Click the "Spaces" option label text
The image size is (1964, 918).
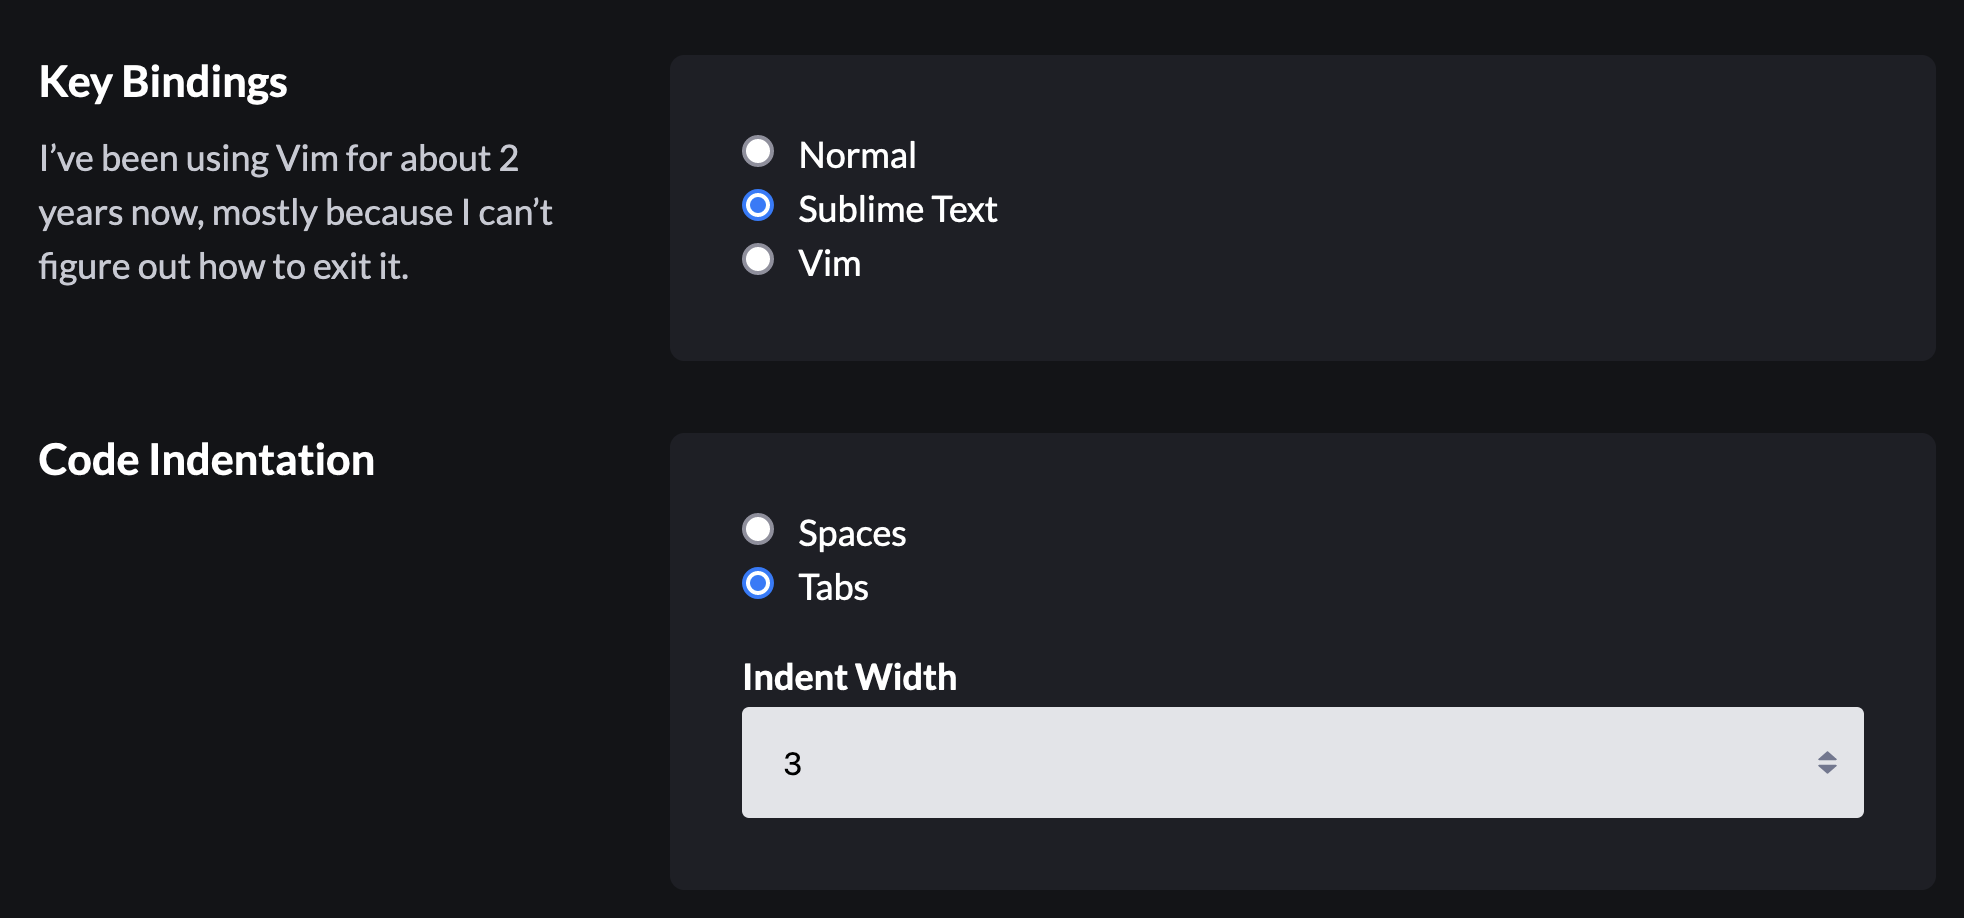[852, 533]
